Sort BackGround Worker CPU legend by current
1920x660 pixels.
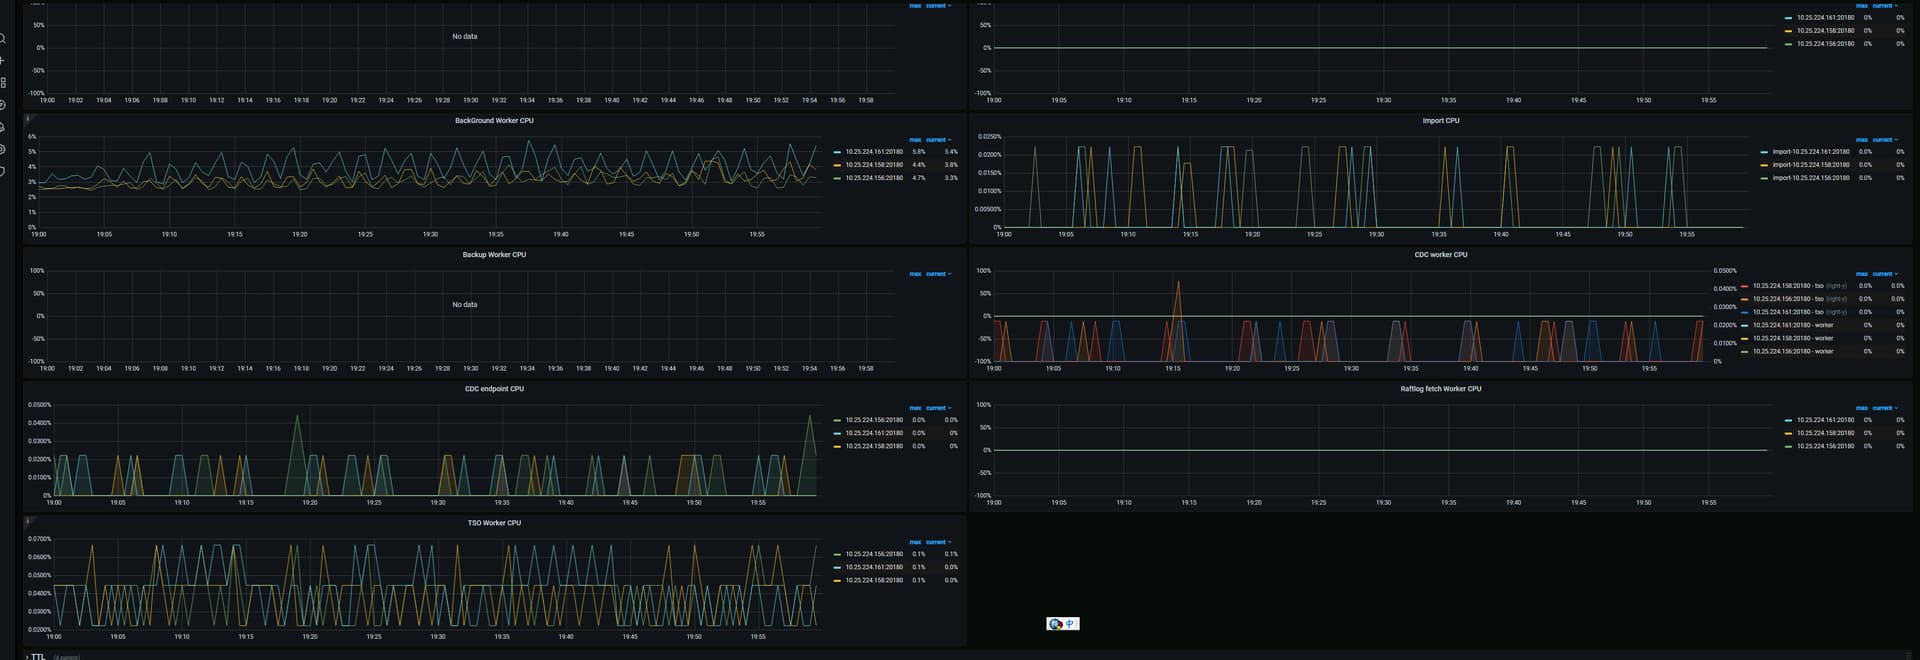pyautogui.click(x=937, y=140)
